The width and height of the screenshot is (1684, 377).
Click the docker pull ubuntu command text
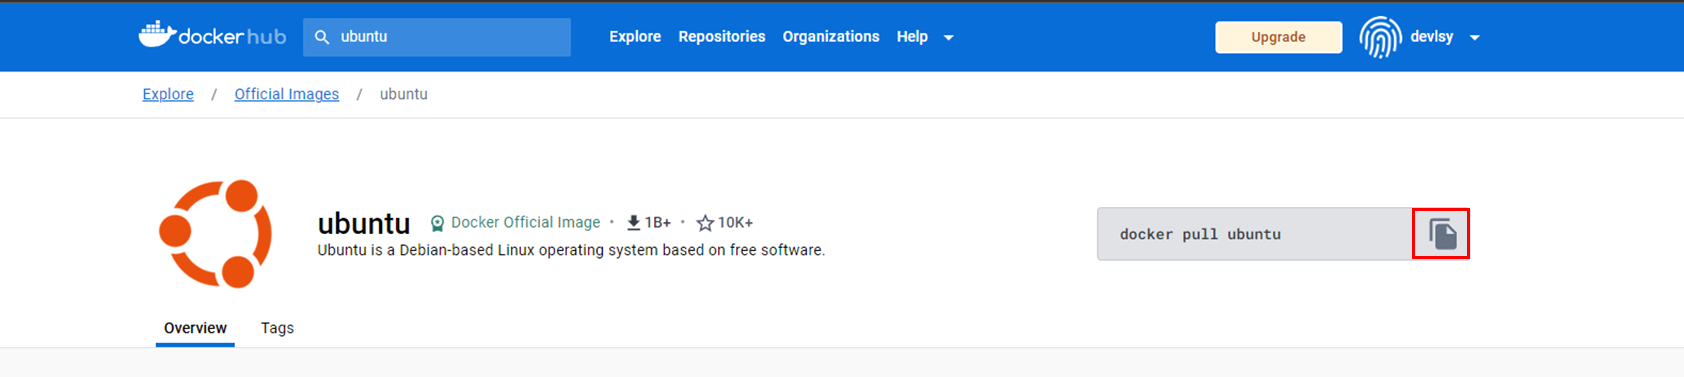point(1200,234)
